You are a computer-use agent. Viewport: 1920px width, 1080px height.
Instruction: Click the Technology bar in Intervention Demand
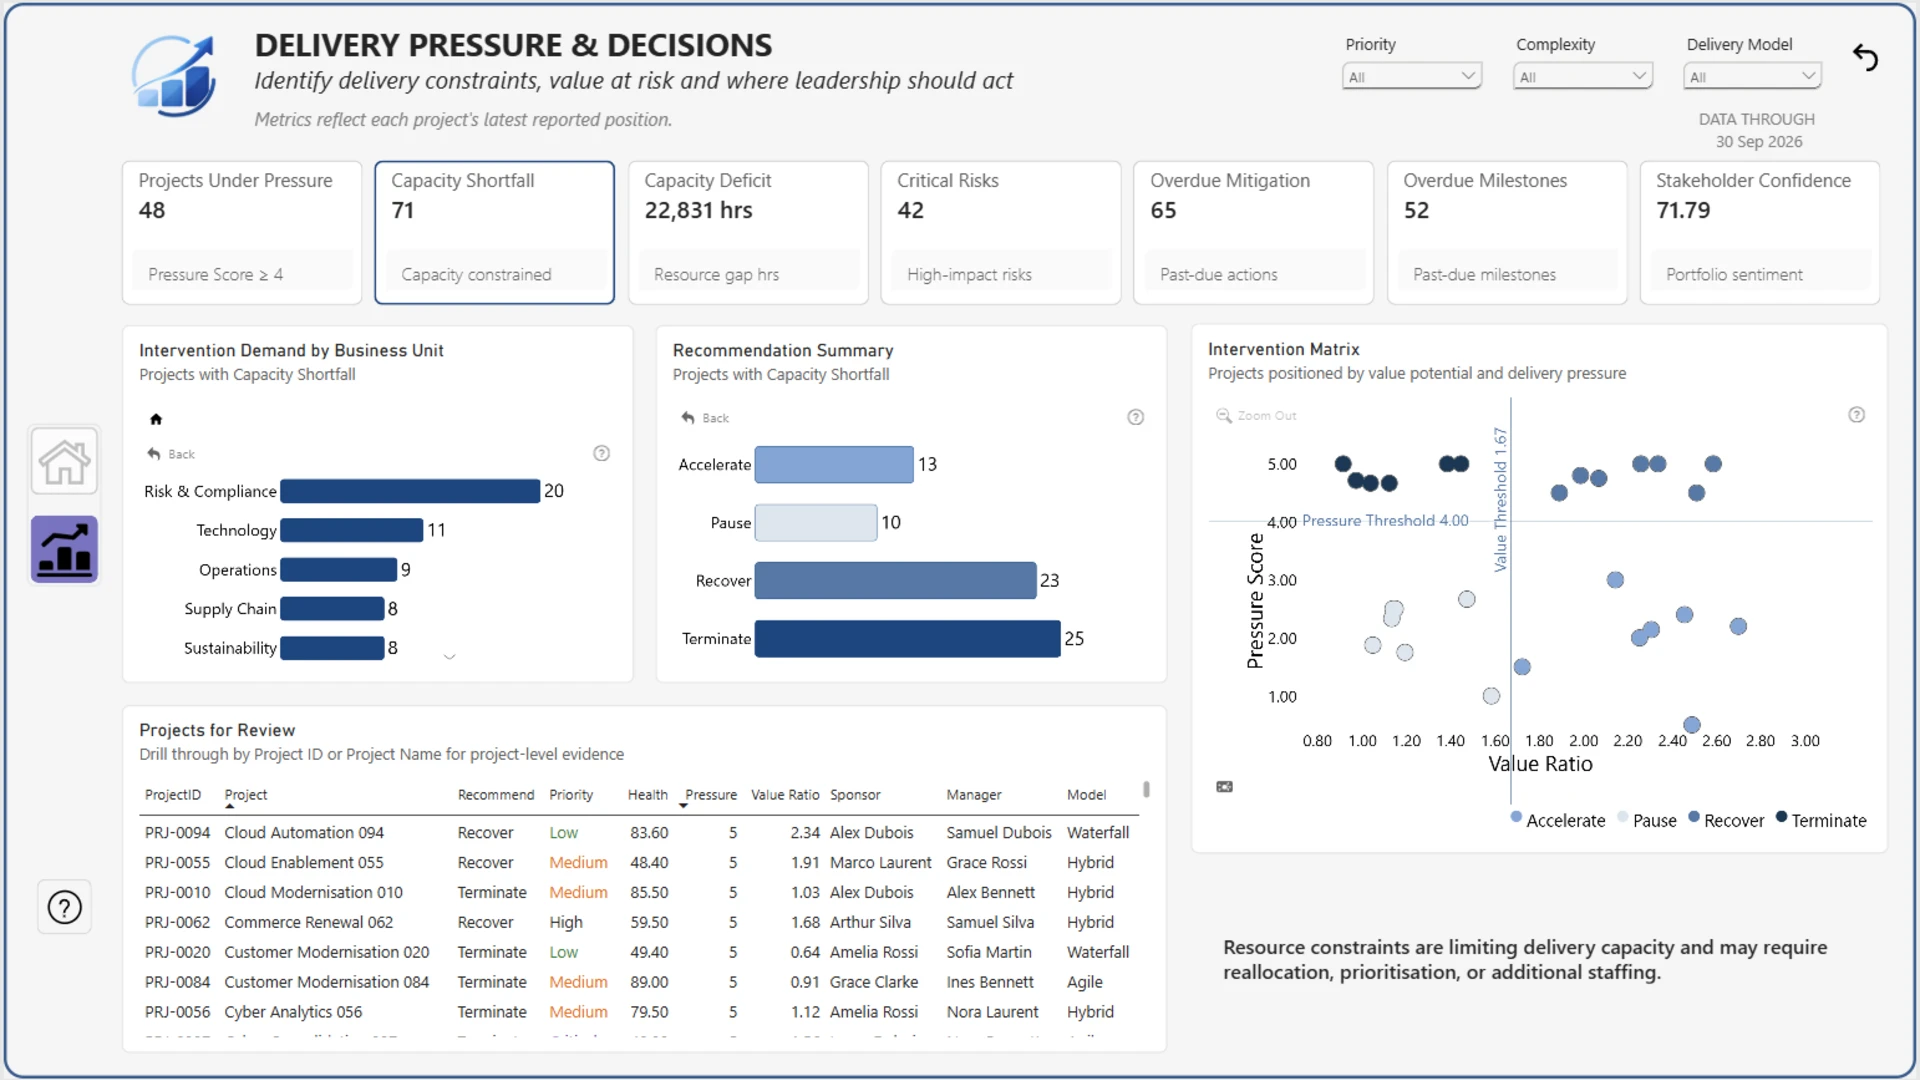[352, 530]
